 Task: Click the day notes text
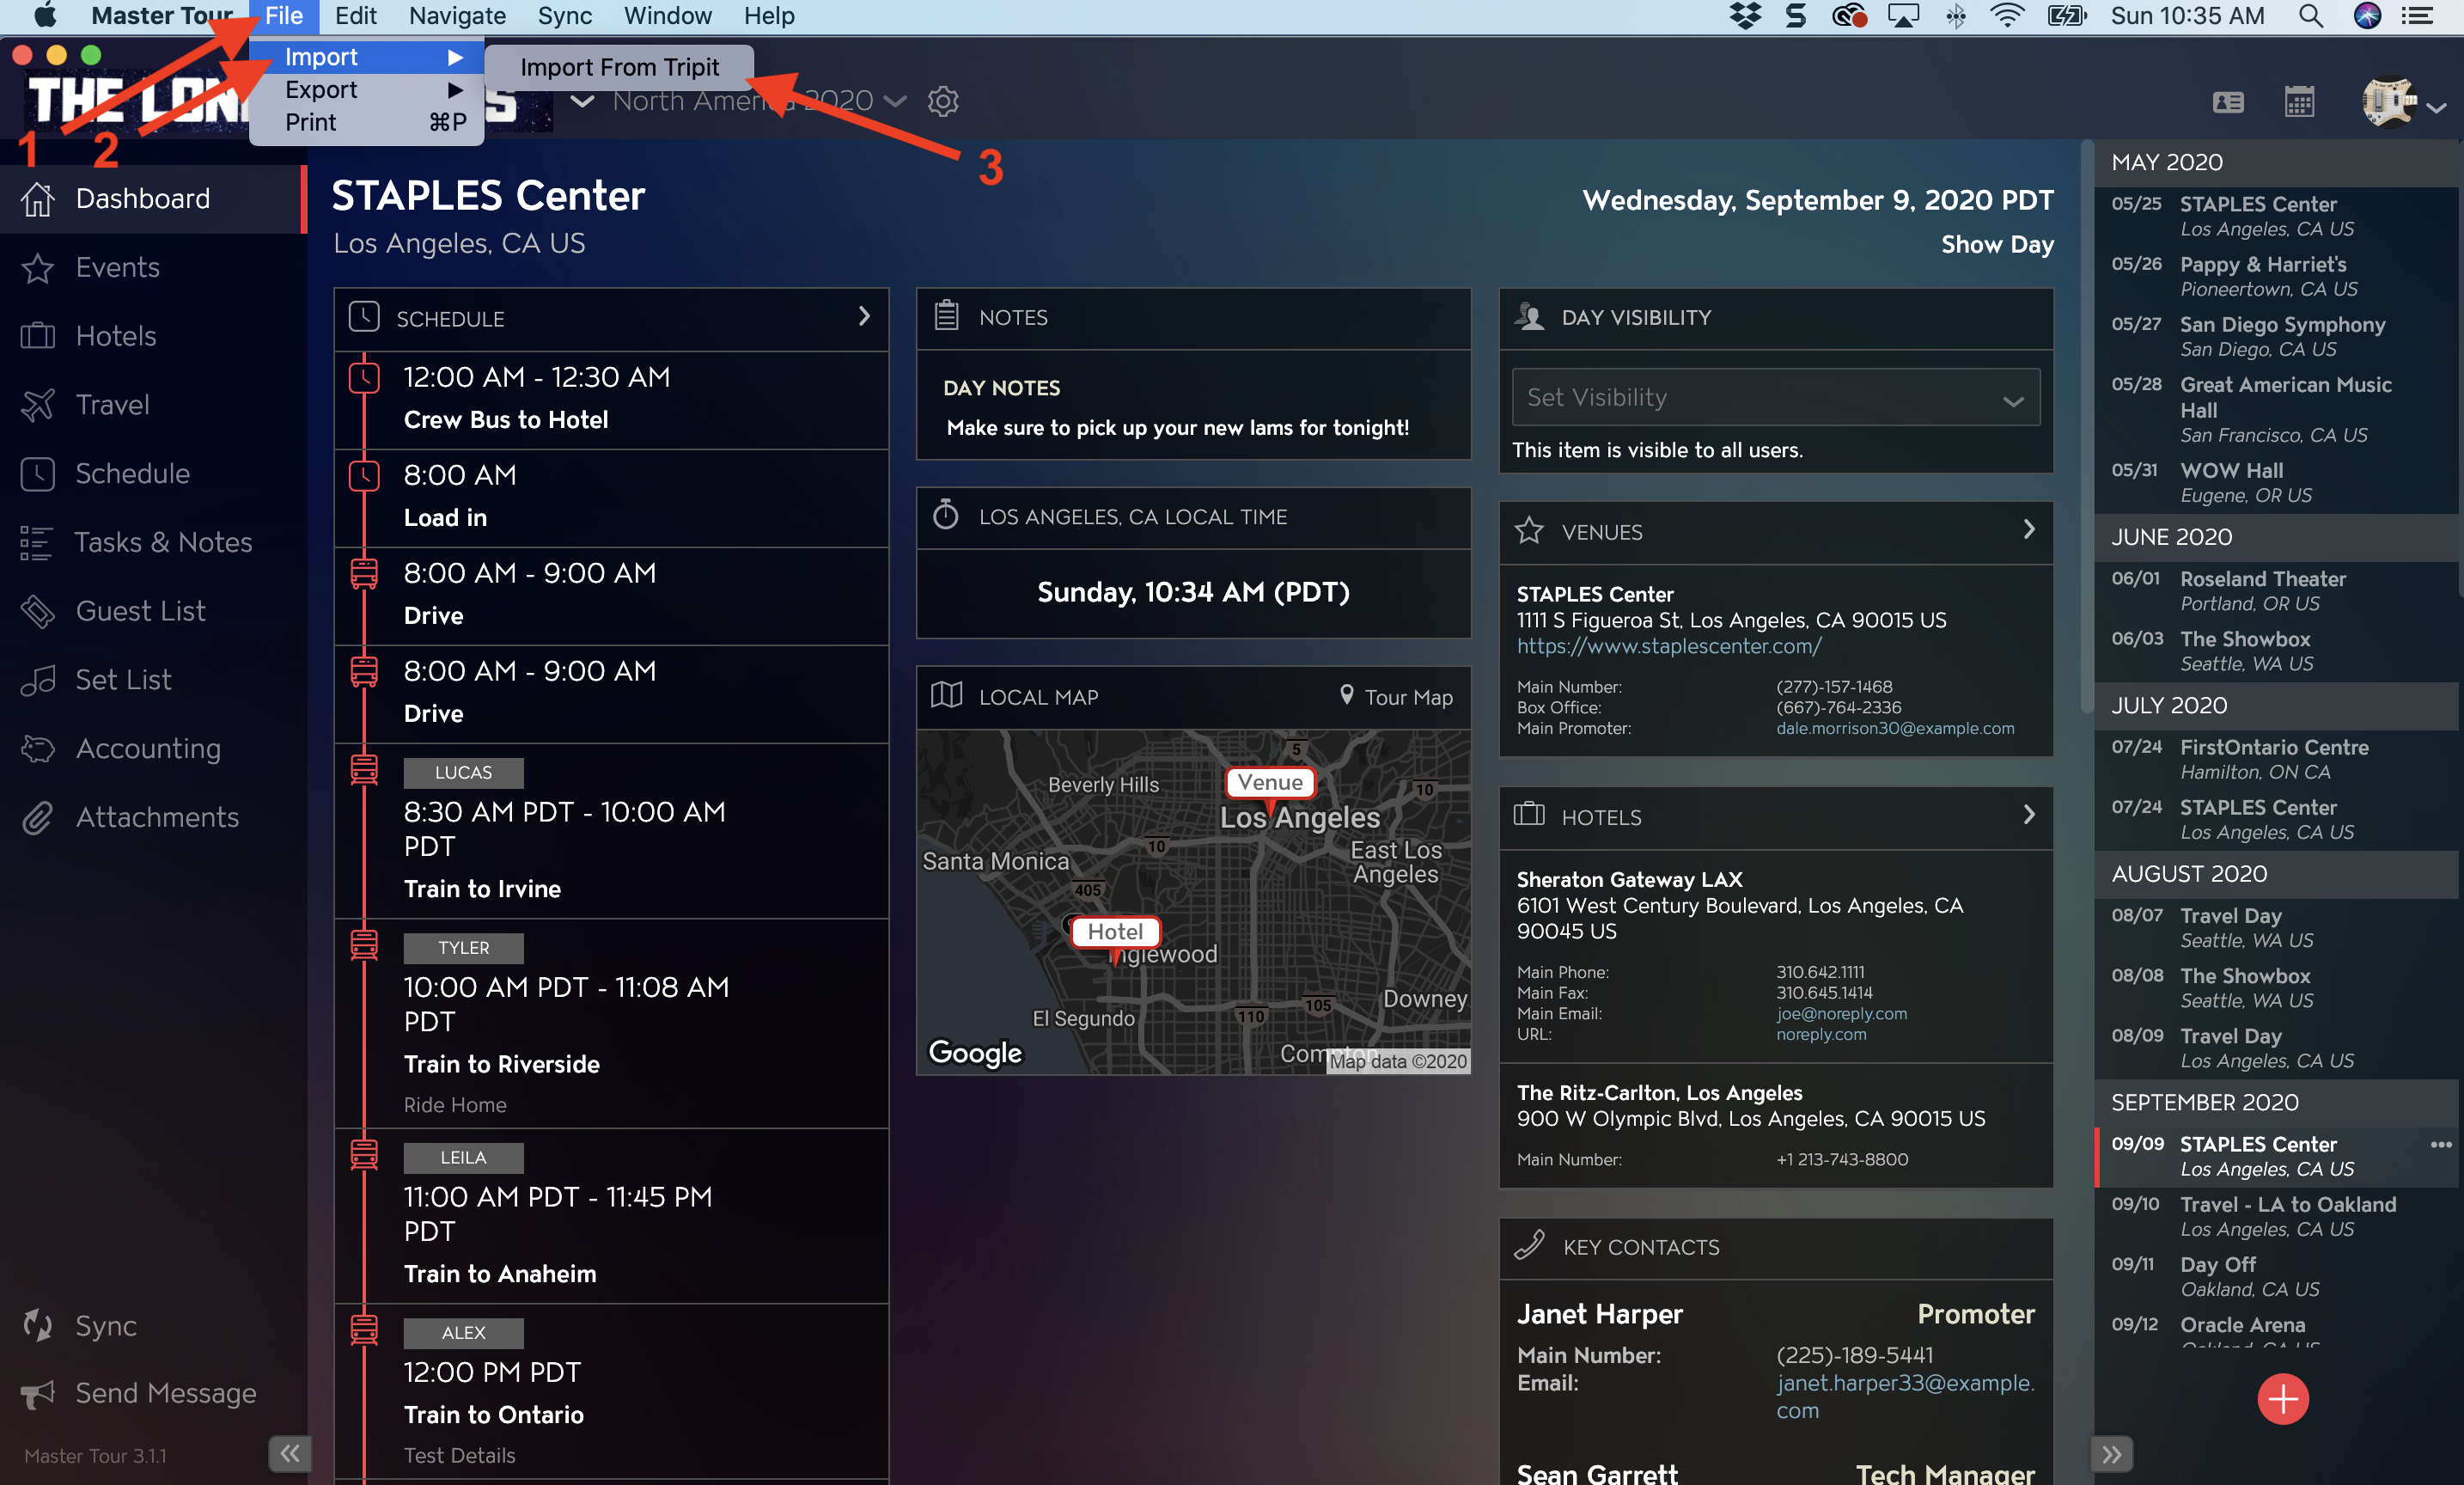pos(1177,428)
